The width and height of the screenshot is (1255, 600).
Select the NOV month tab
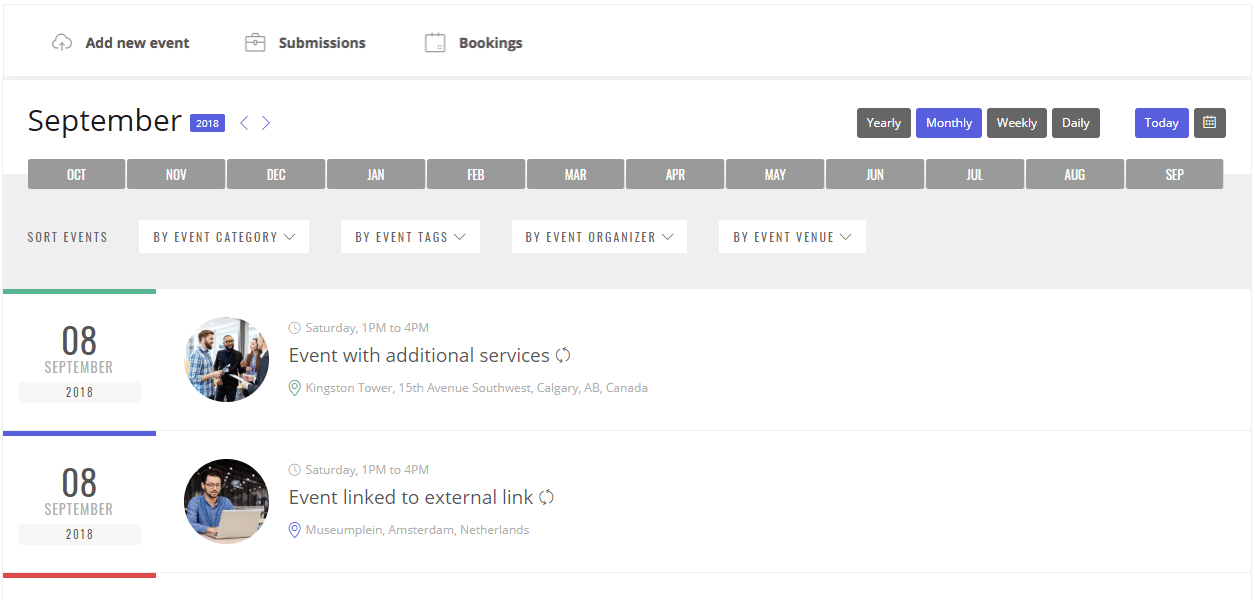[176, 174]
